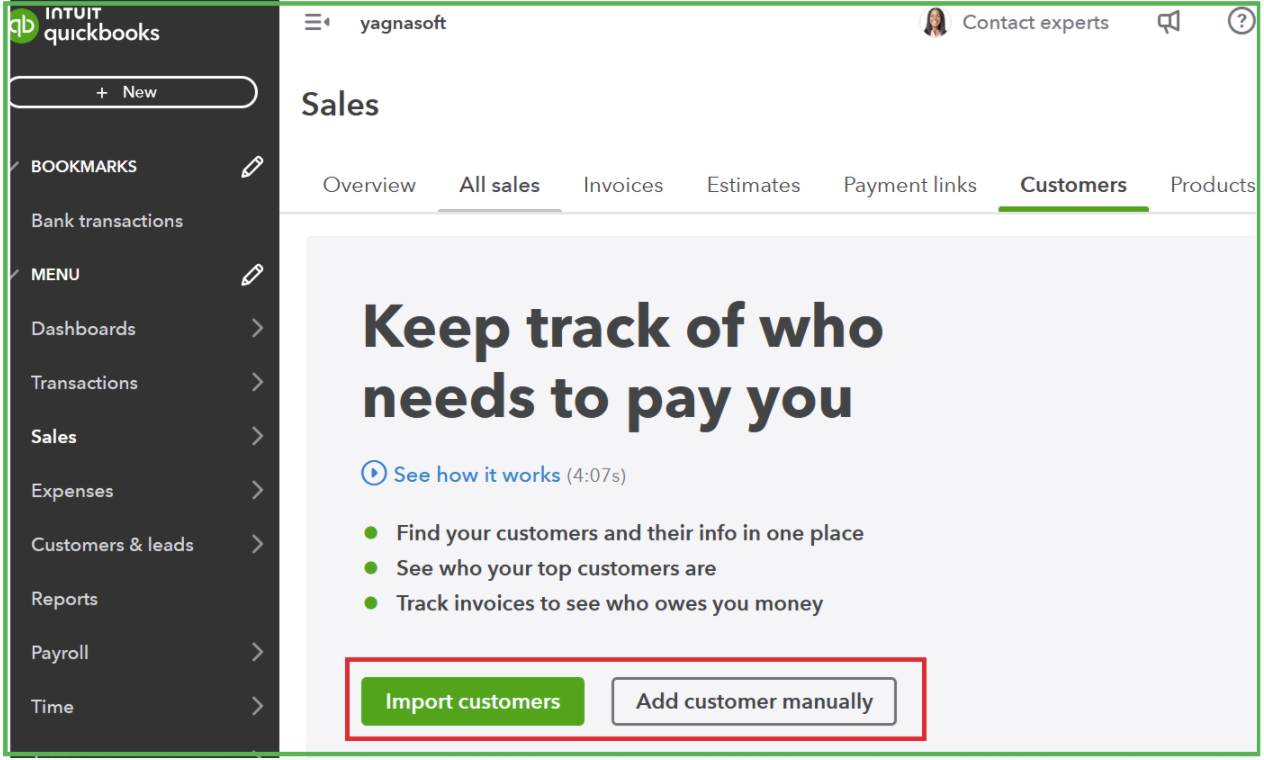This screenshot has height=760, width=1264.
Task: Click the Contact experts avatar photo
Action: [x=934, y=22]
